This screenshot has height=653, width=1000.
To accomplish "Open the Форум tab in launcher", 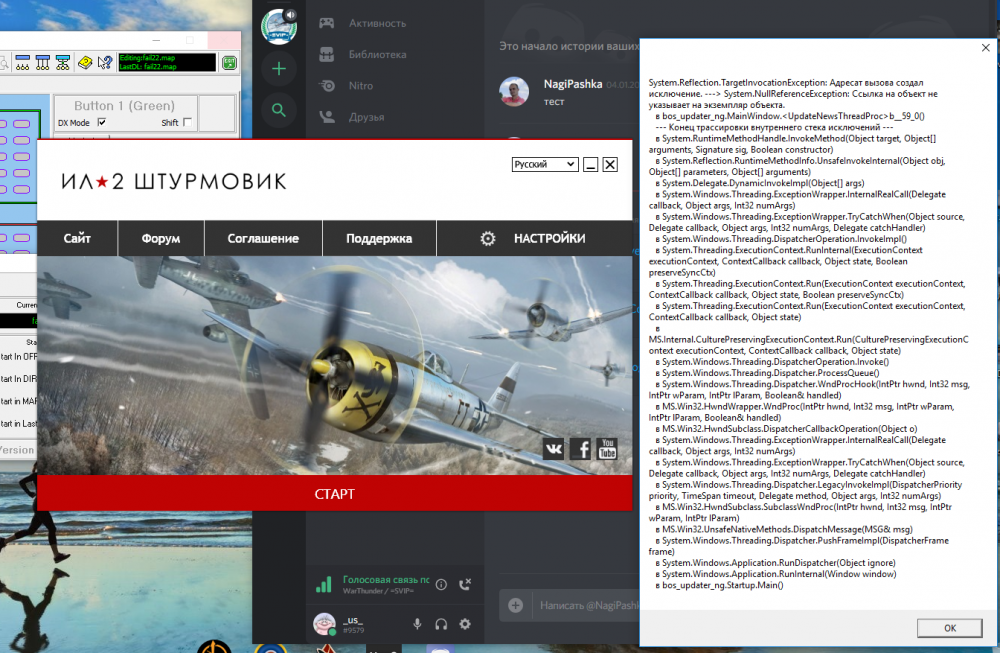I will click(x=161, y=238).
